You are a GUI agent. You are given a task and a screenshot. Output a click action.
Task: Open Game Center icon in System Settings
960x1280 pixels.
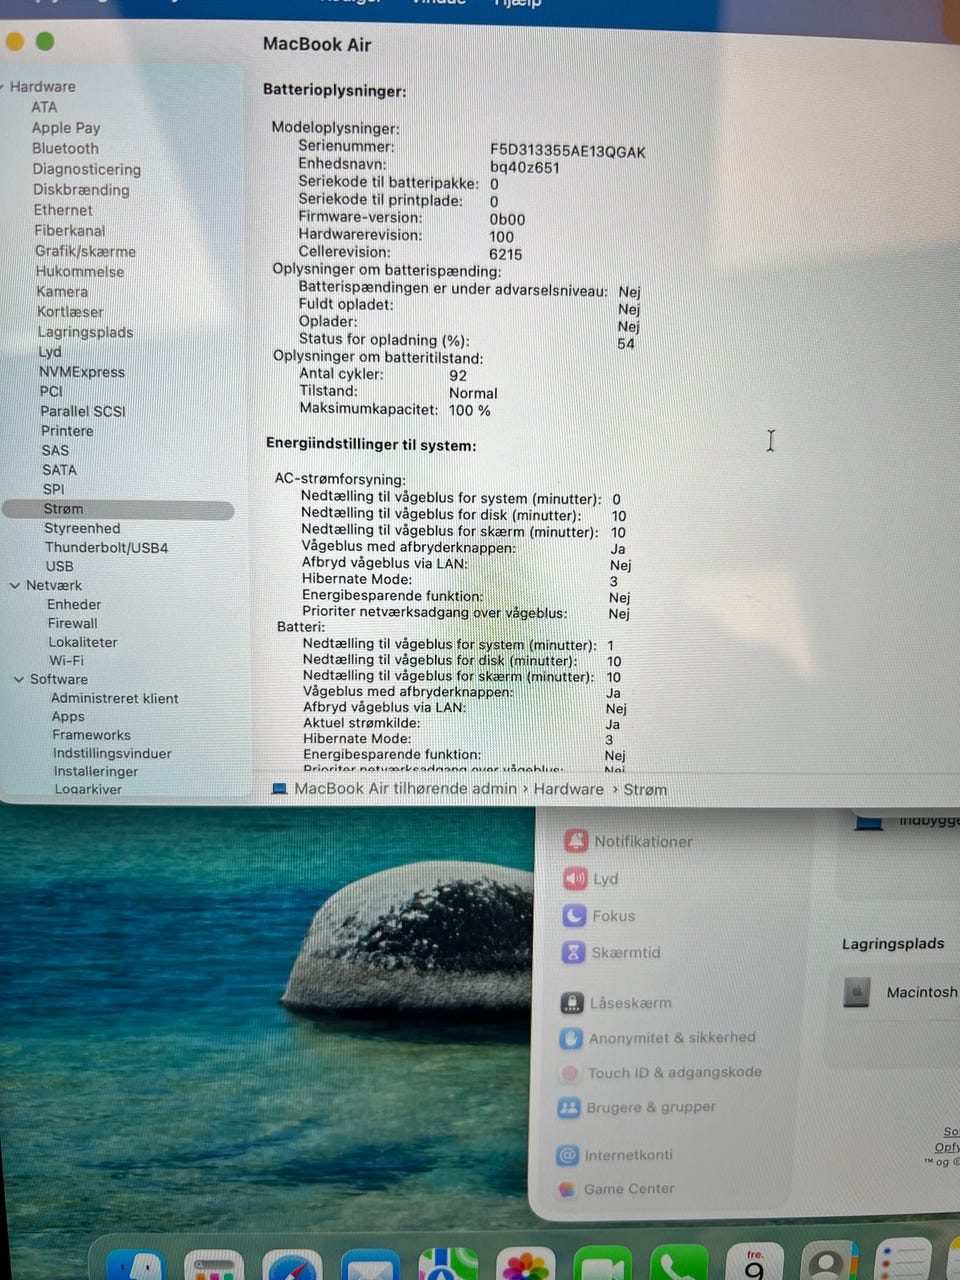click(x=567, y=1189)
